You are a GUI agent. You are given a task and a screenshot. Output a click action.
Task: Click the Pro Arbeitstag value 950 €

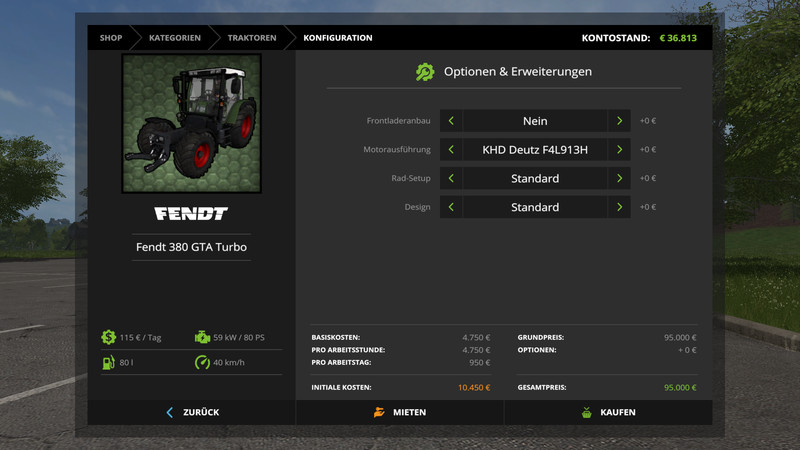click(x=480, y=362)
